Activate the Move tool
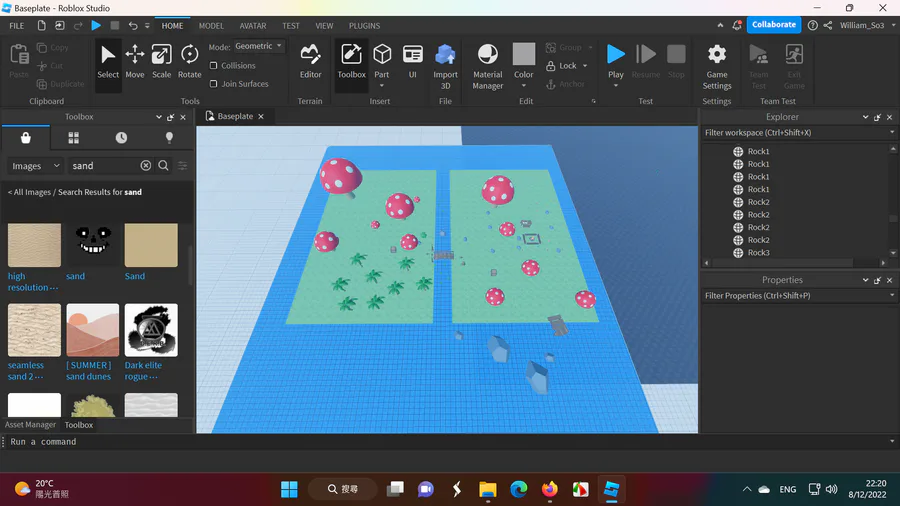This screenshot has height=506, width=900. (135, 62)
